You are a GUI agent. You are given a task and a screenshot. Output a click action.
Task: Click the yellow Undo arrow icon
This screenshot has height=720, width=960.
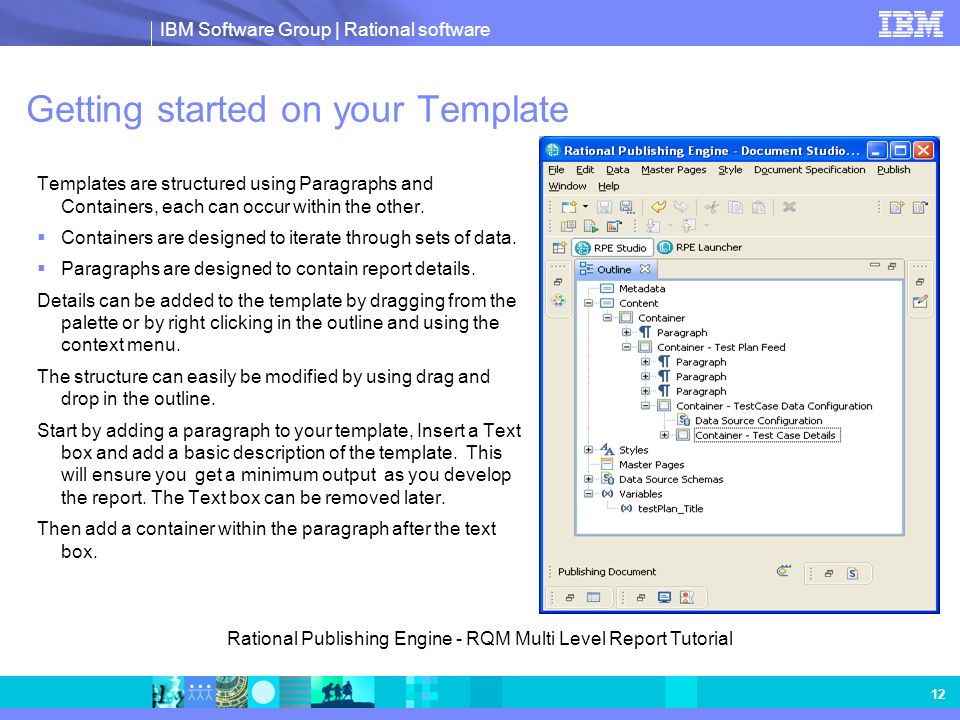(658, 207)
